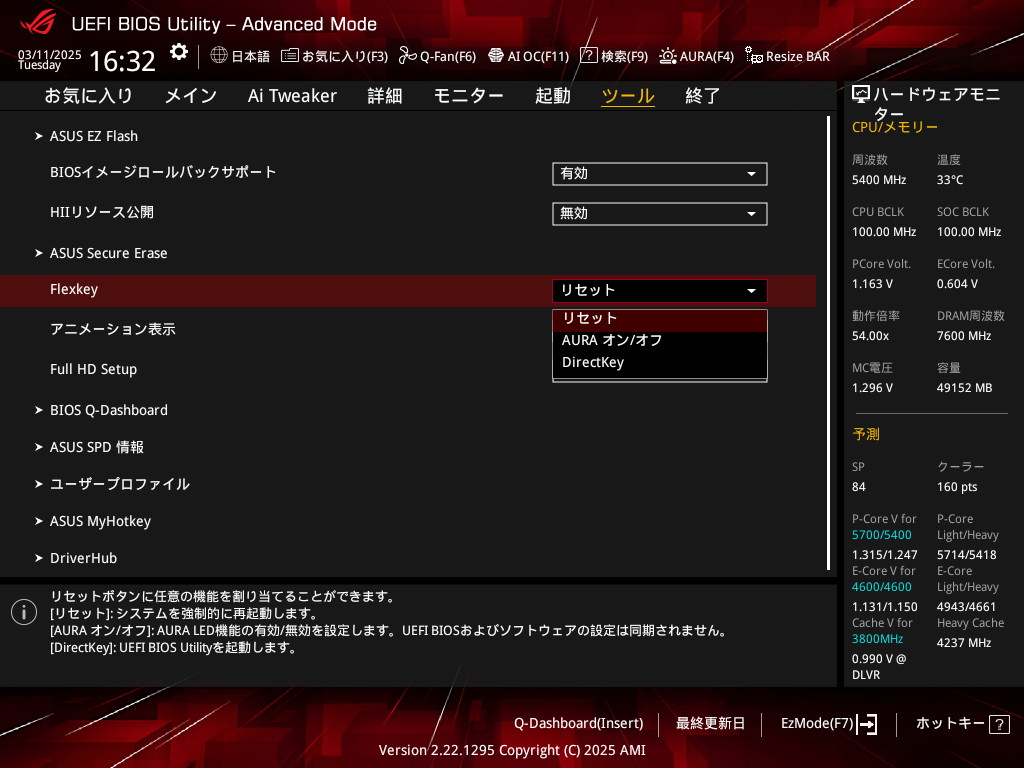Open the 終了 tab
This screenshot has width=1024, height=768.
click(703, 96)
